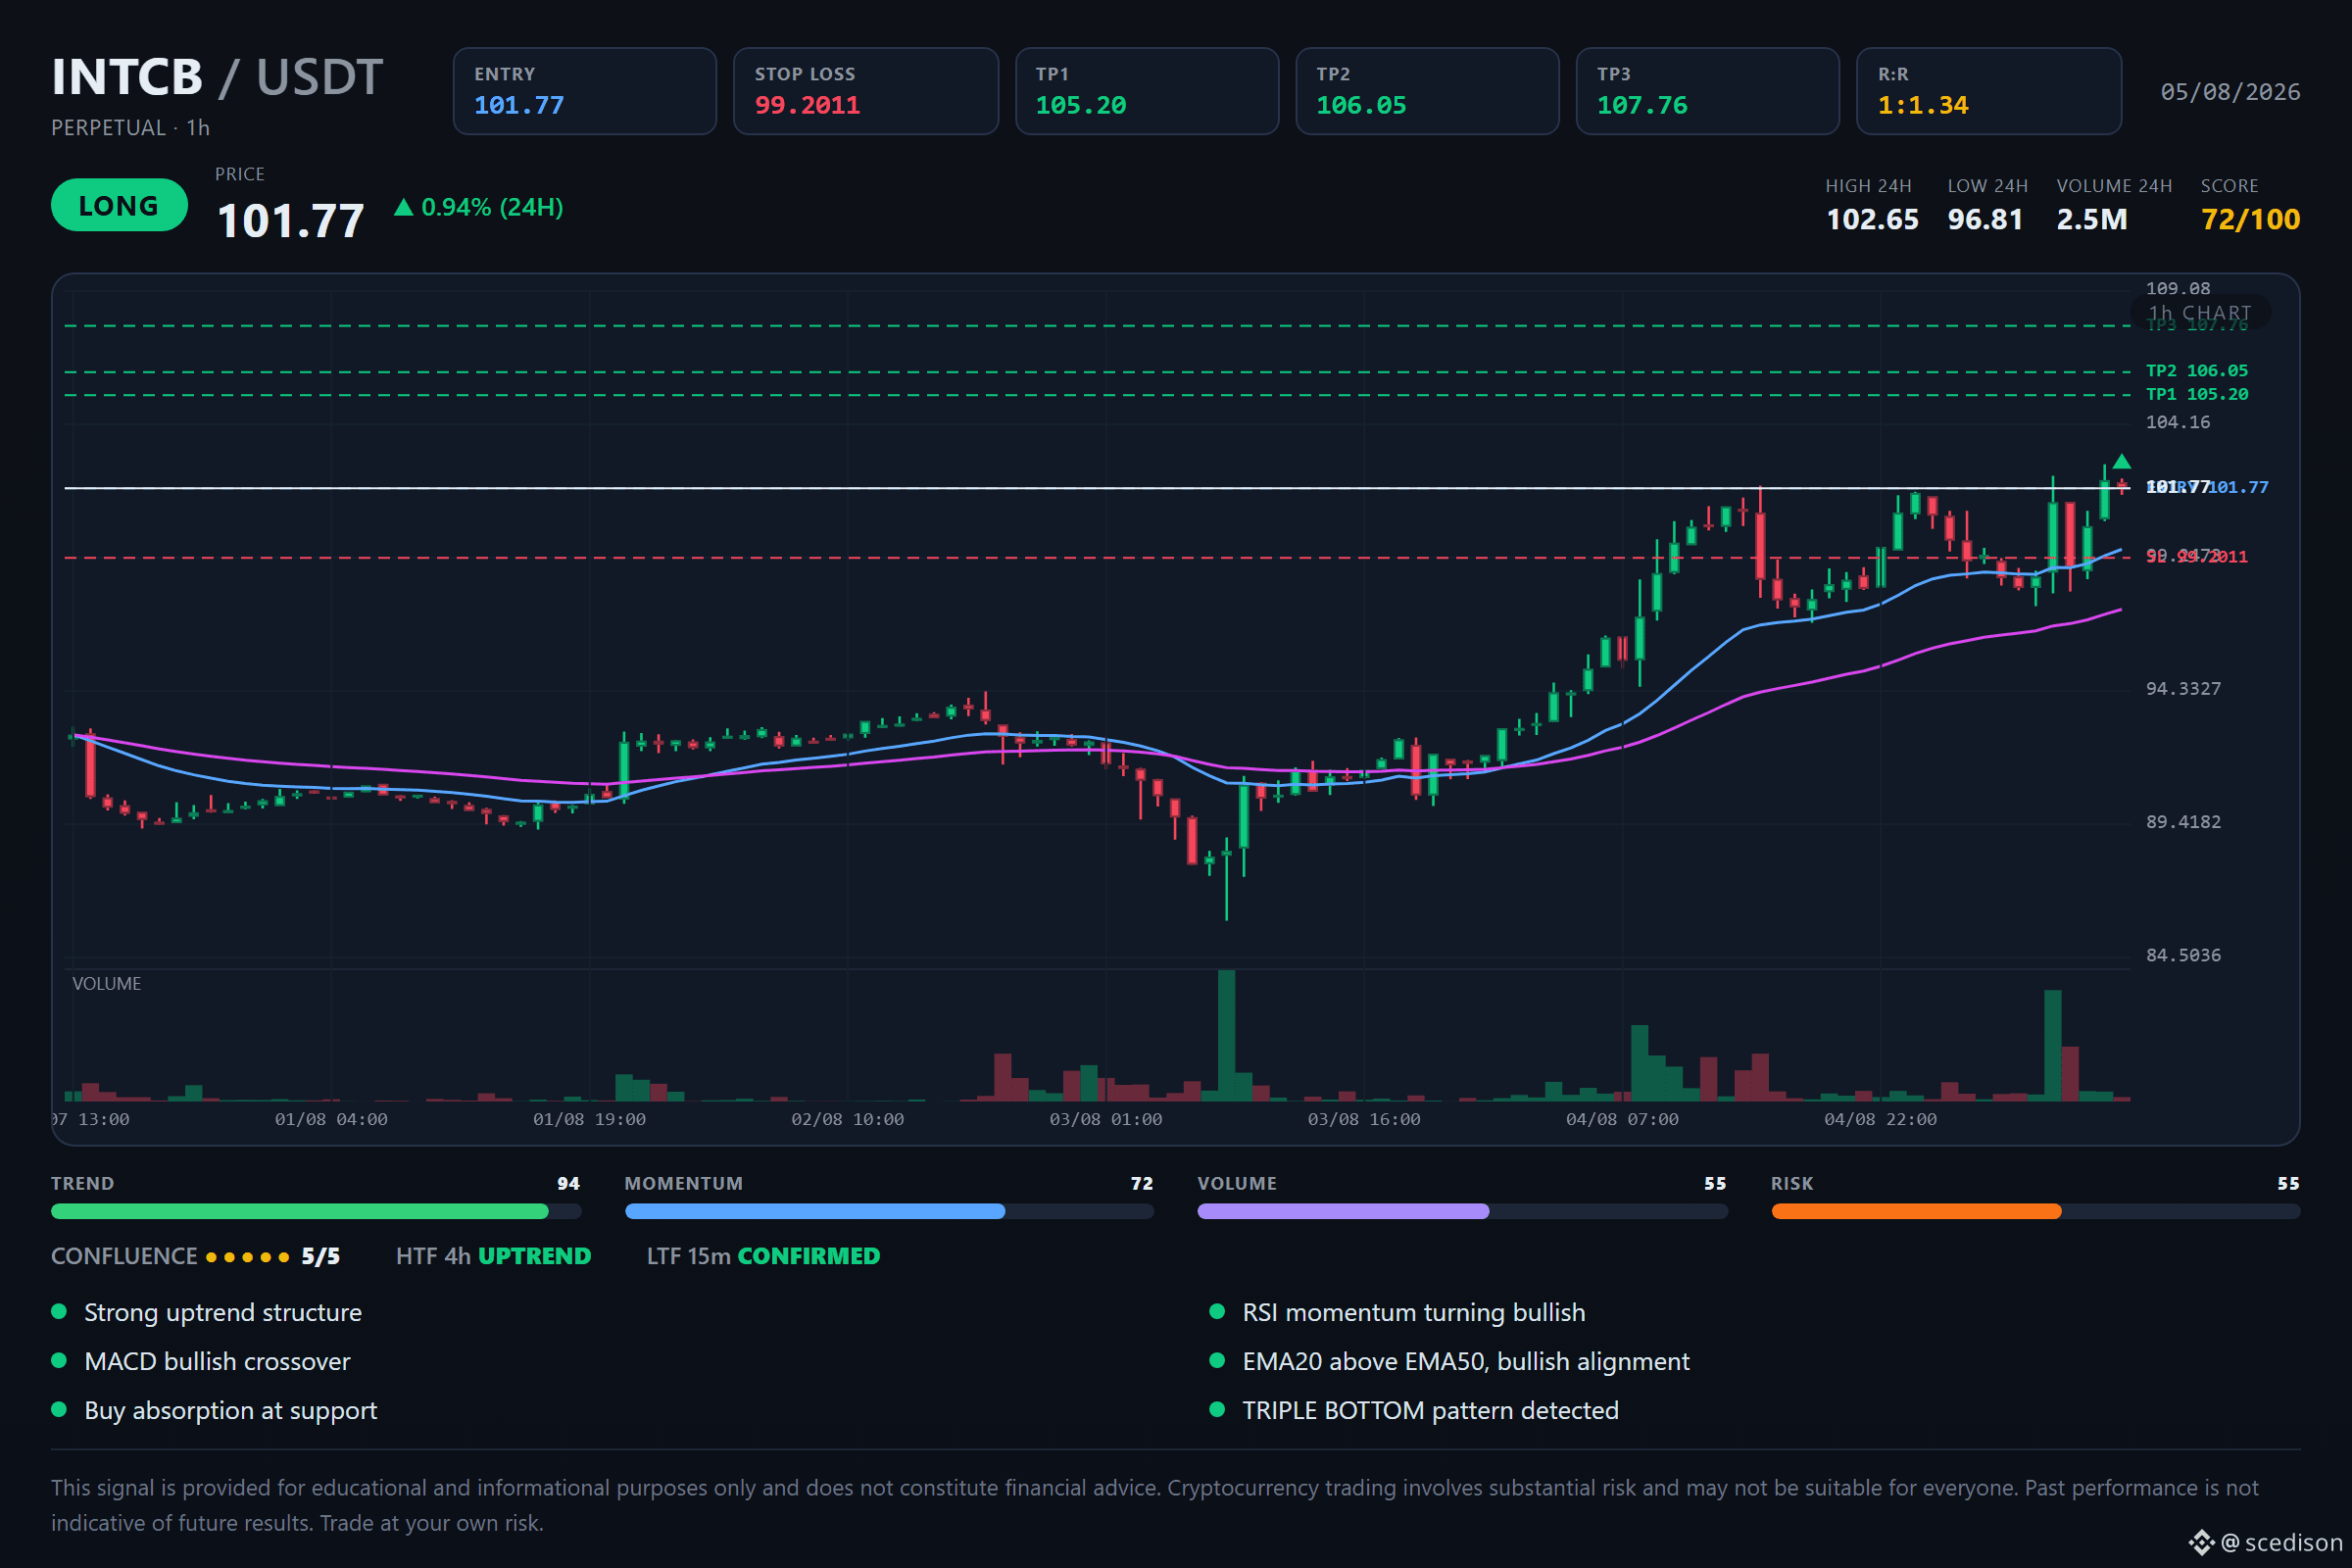Screen dimensions: 2352x1568
Task: Click the VOLUME 24H value 2.5M
Action: click(x=2092, y=219)
